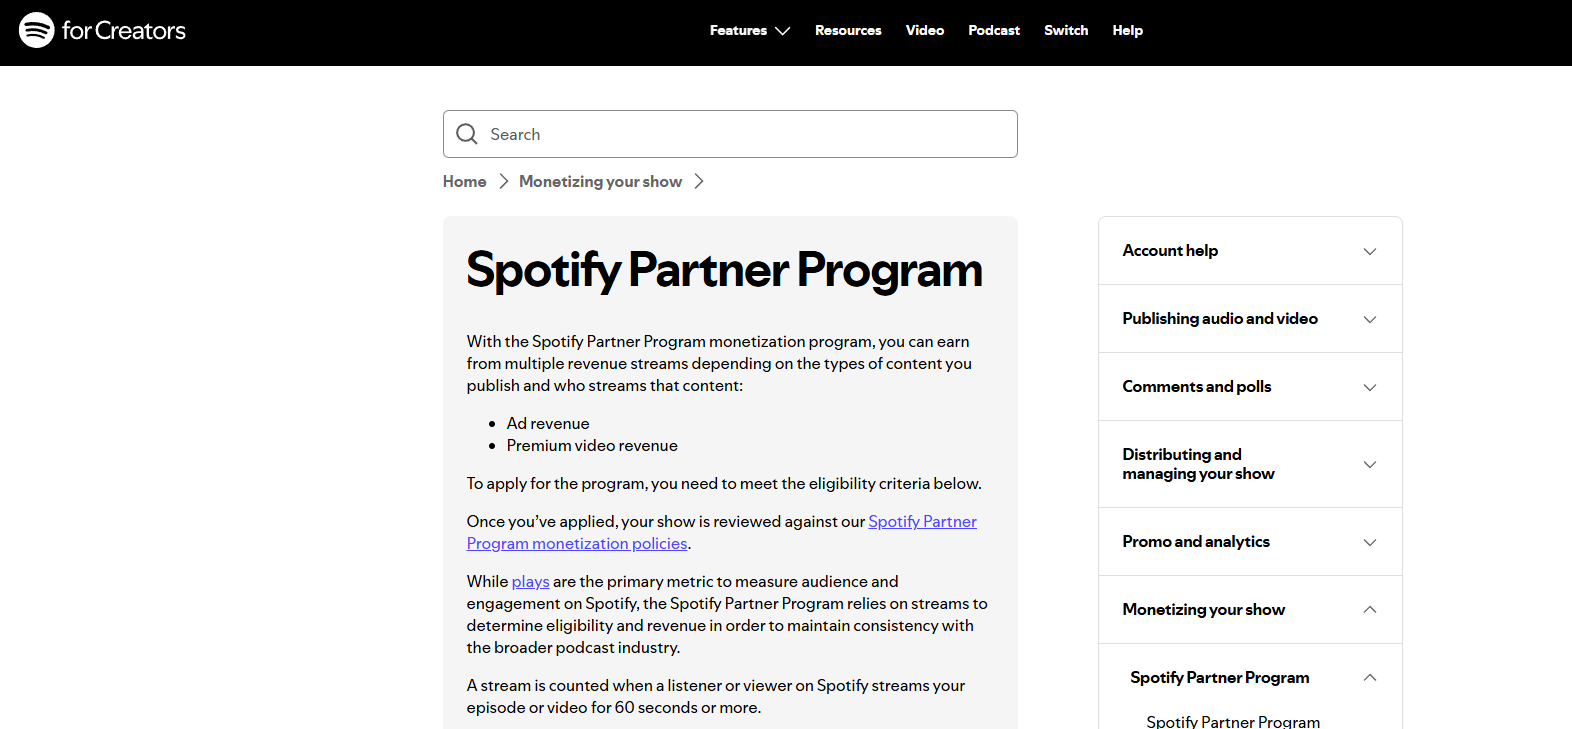Open the Features dropdown menu
The width and height of the screenshot is (1572, 729).
point(750,30)
